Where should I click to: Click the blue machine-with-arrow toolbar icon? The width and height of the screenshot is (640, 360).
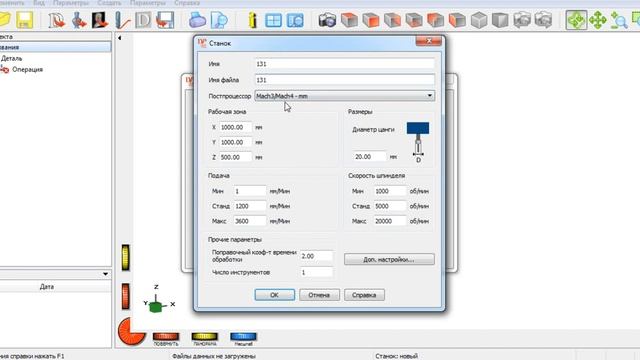click(x=78, y=20)
